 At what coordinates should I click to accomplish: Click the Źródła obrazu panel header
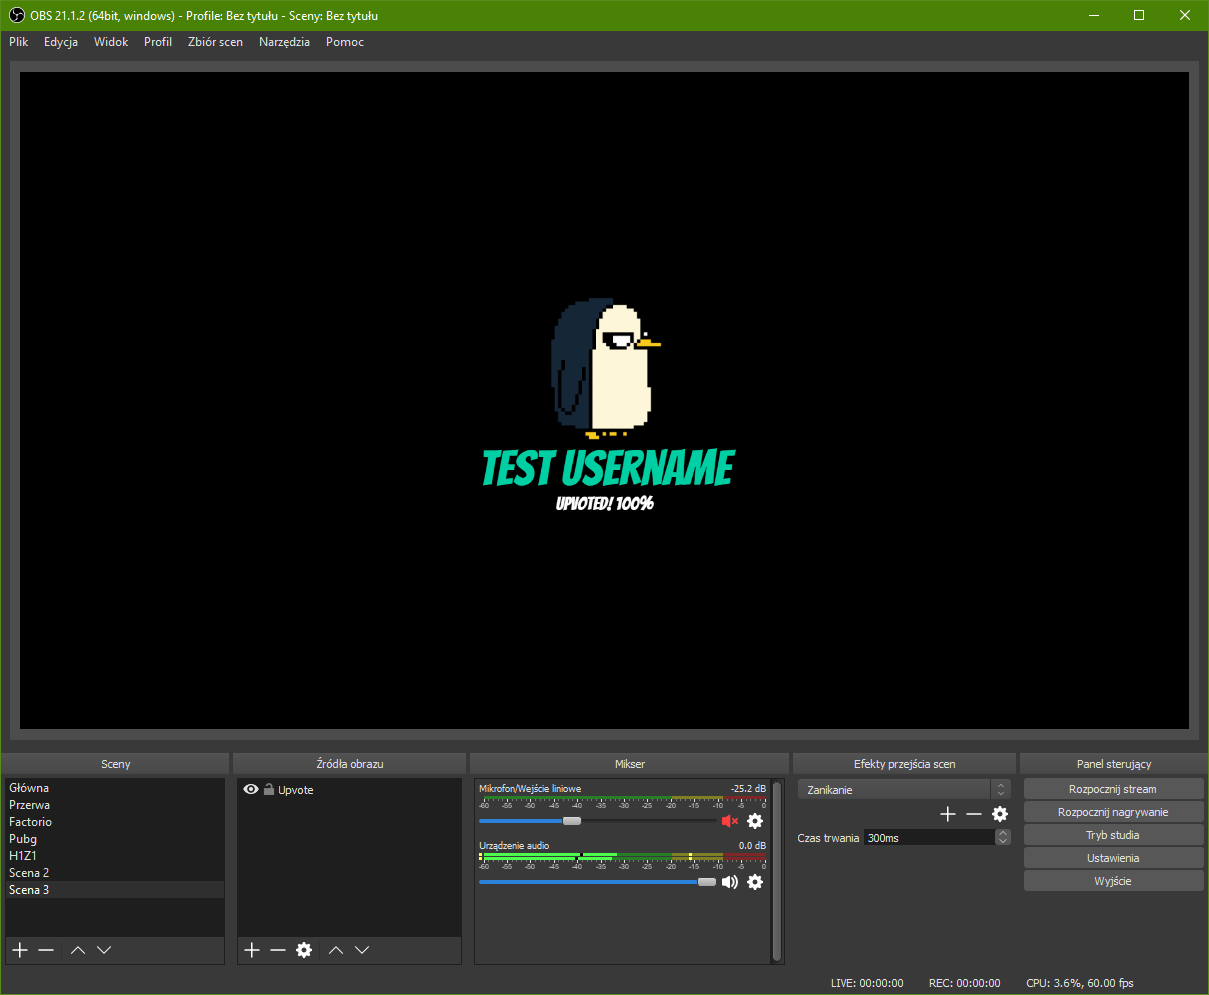tap(350, 764)
